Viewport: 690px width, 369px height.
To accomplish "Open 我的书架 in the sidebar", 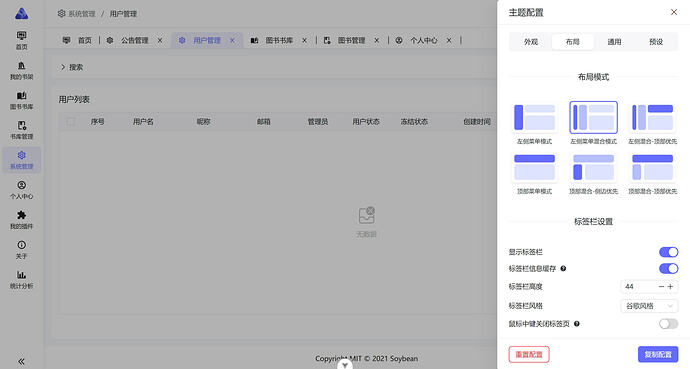I will point(22,70).
